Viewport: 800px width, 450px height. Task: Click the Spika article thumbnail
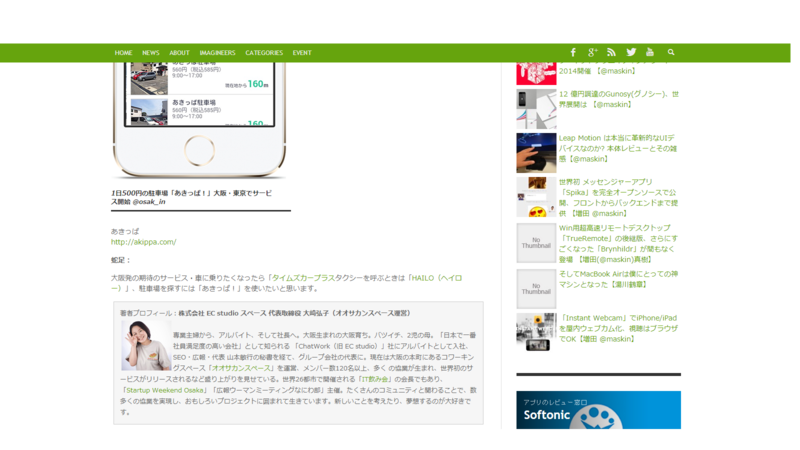(x=536, y=197)
